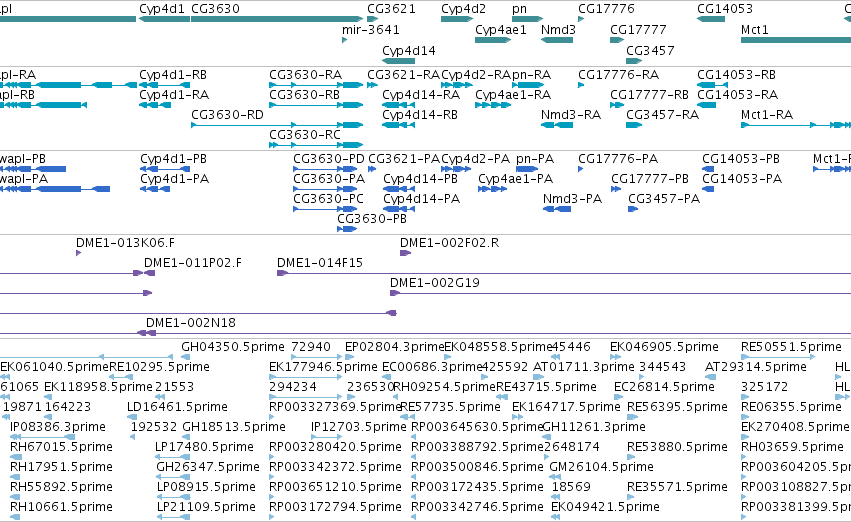Click protein Cyp4ae1-PA

[x=516, y=179]
